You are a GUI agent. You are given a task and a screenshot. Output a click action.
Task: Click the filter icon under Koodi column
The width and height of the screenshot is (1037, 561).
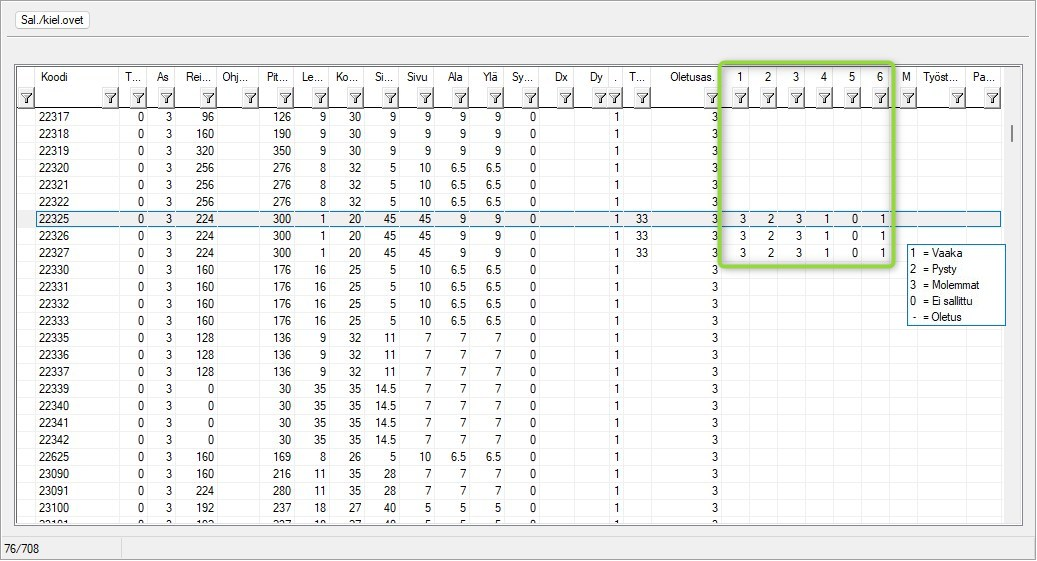[x=110, y=99]
